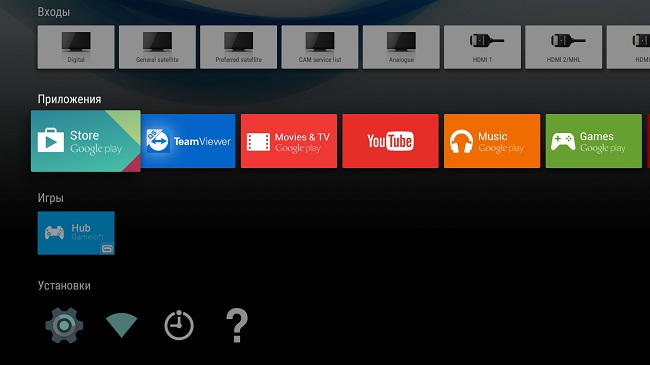Select the General satellite input
The image size is (650, 365).
tap(157, 47)
